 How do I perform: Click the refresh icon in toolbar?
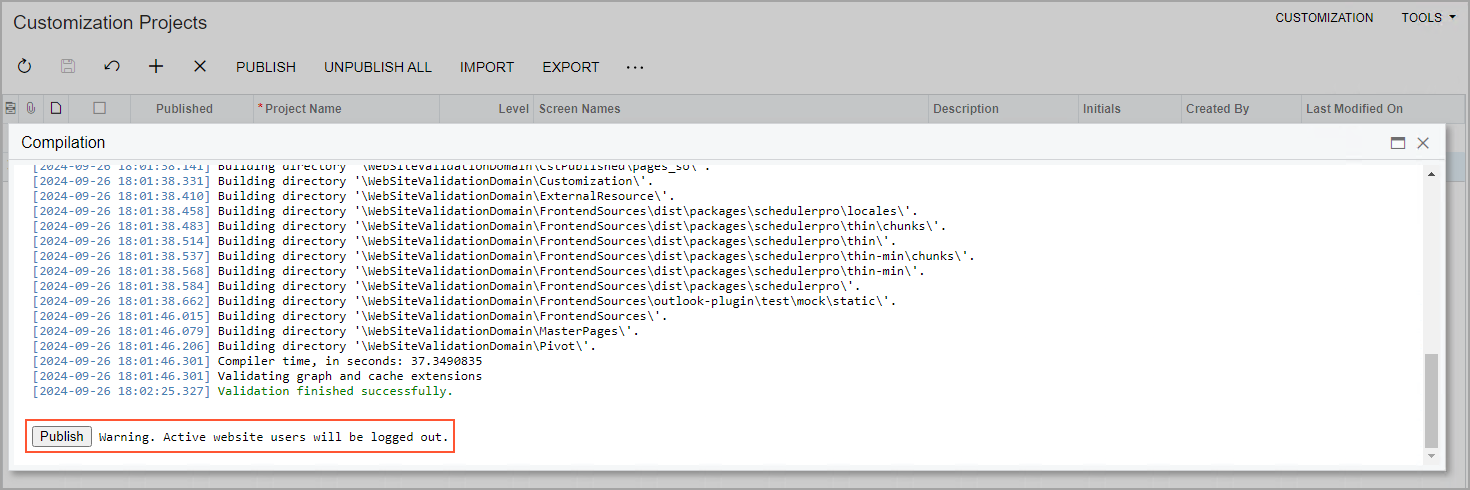(x=25, y=67)
